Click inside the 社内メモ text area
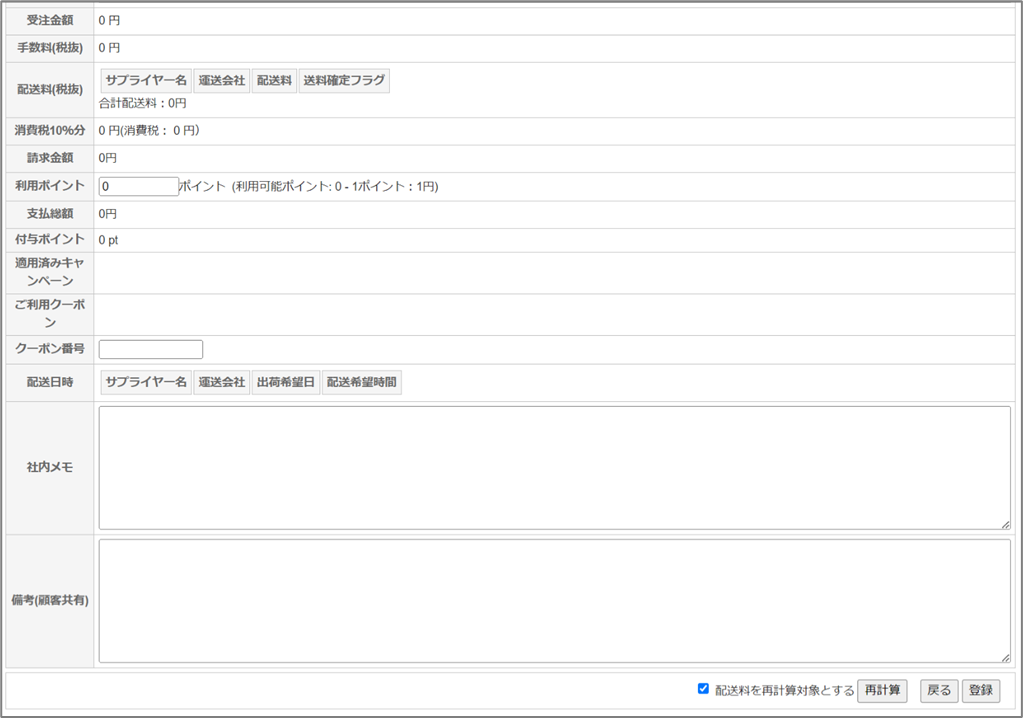Image resolution: width=1023 pixels, height=718 pixels. pos(554,467)
